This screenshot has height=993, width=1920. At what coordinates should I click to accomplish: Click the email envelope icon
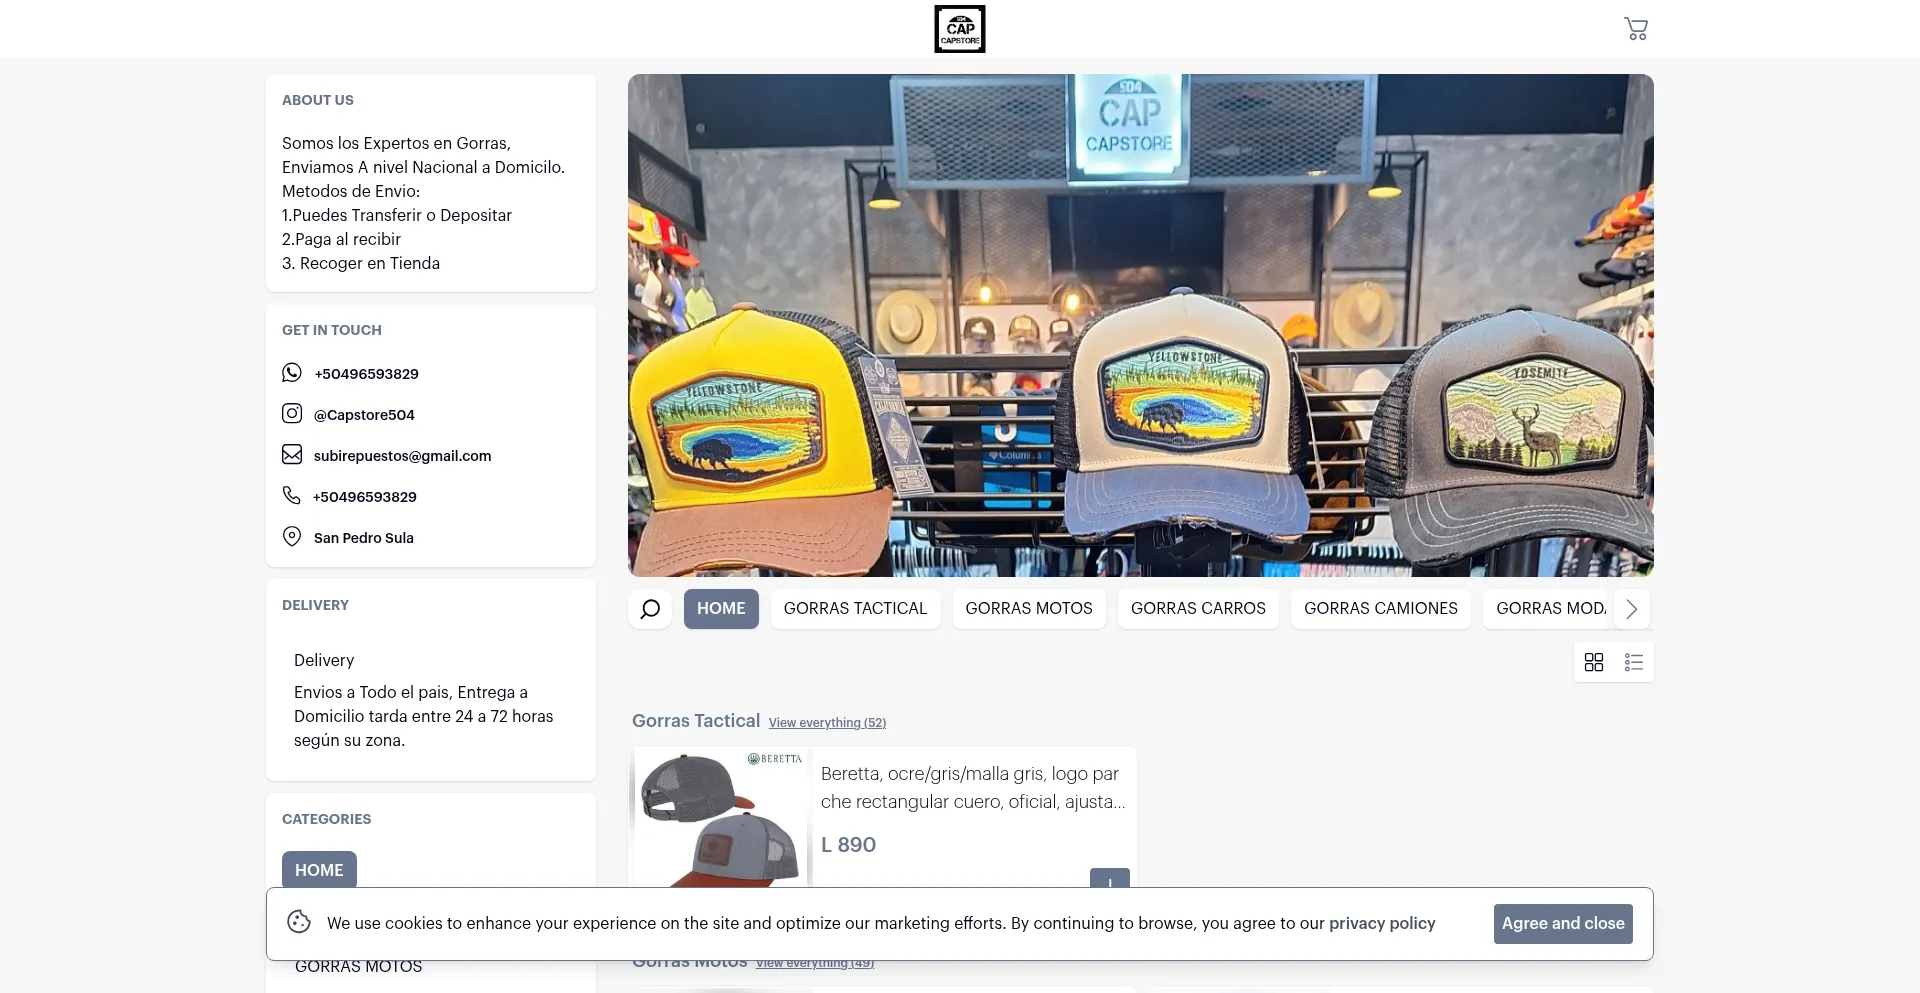(292, 455)
